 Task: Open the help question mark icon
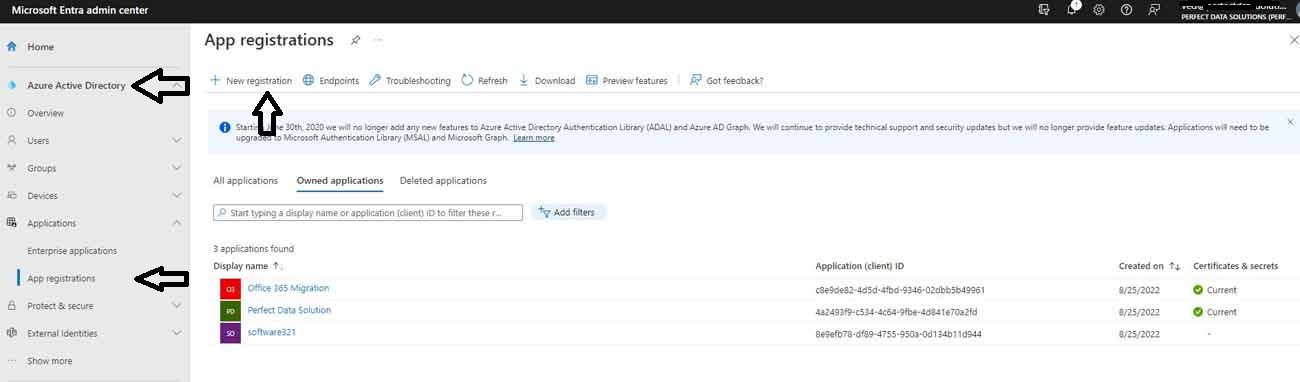coord(1126,9)
